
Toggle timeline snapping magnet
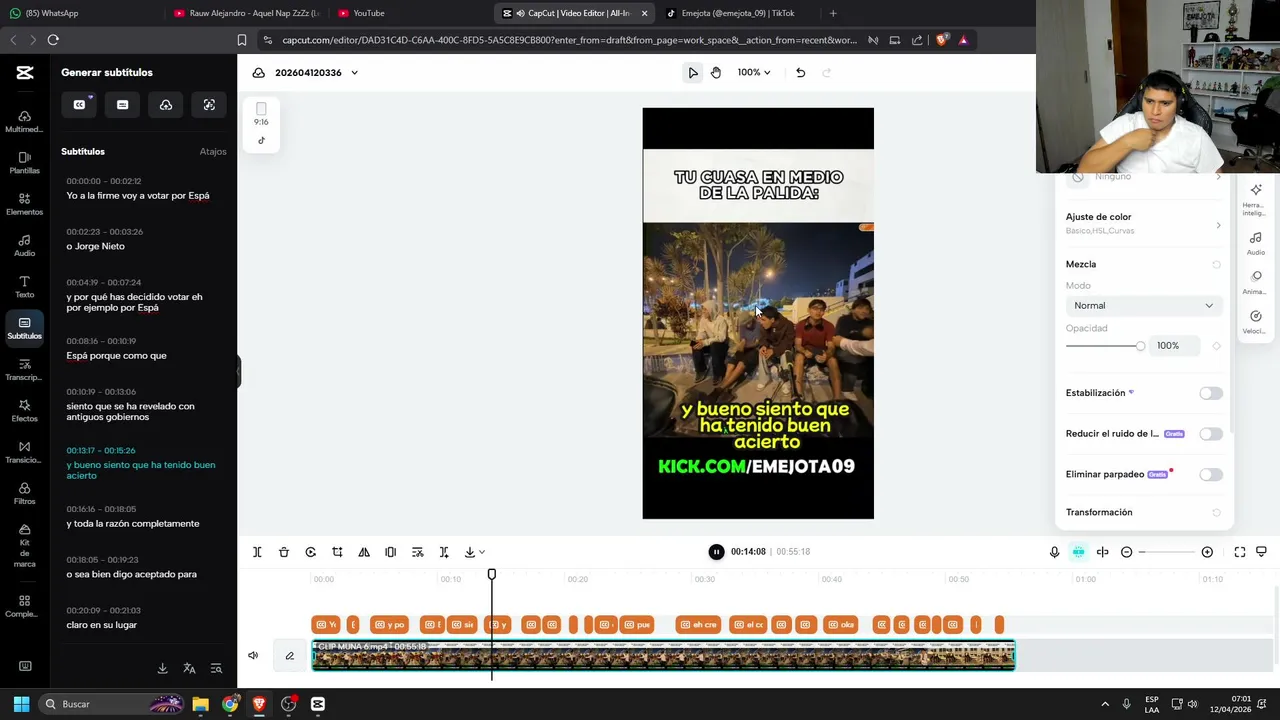pos(1078,552)
